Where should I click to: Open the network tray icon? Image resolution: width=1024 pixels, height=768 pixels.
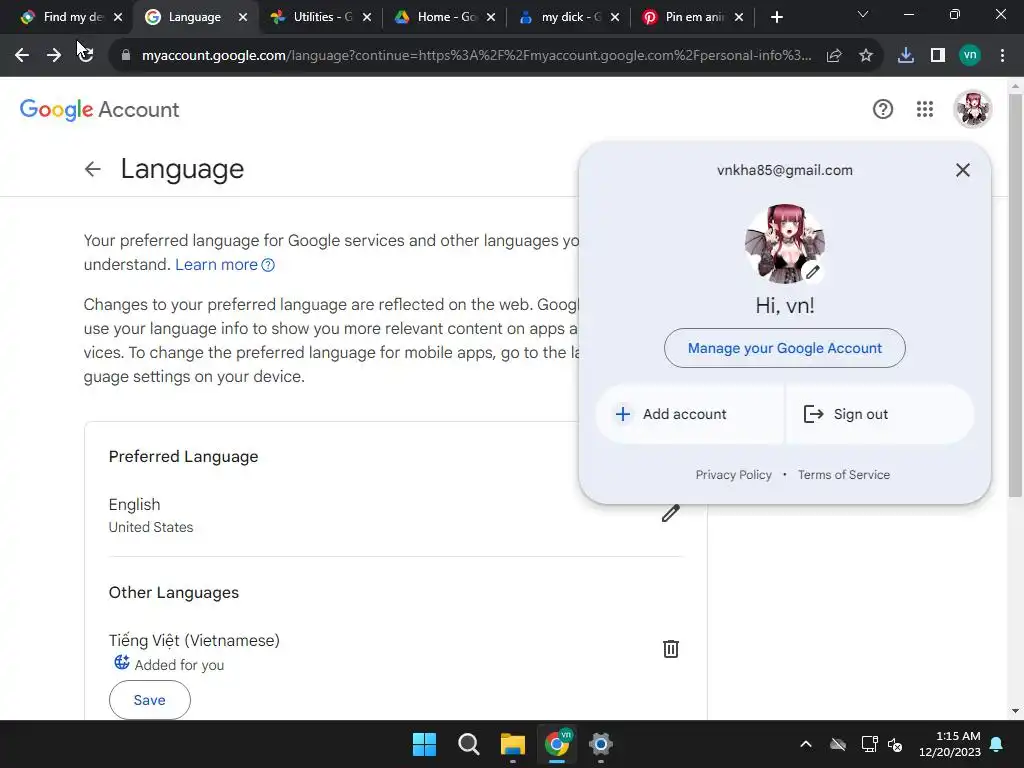pyautogui.click(x=869, y=744)
